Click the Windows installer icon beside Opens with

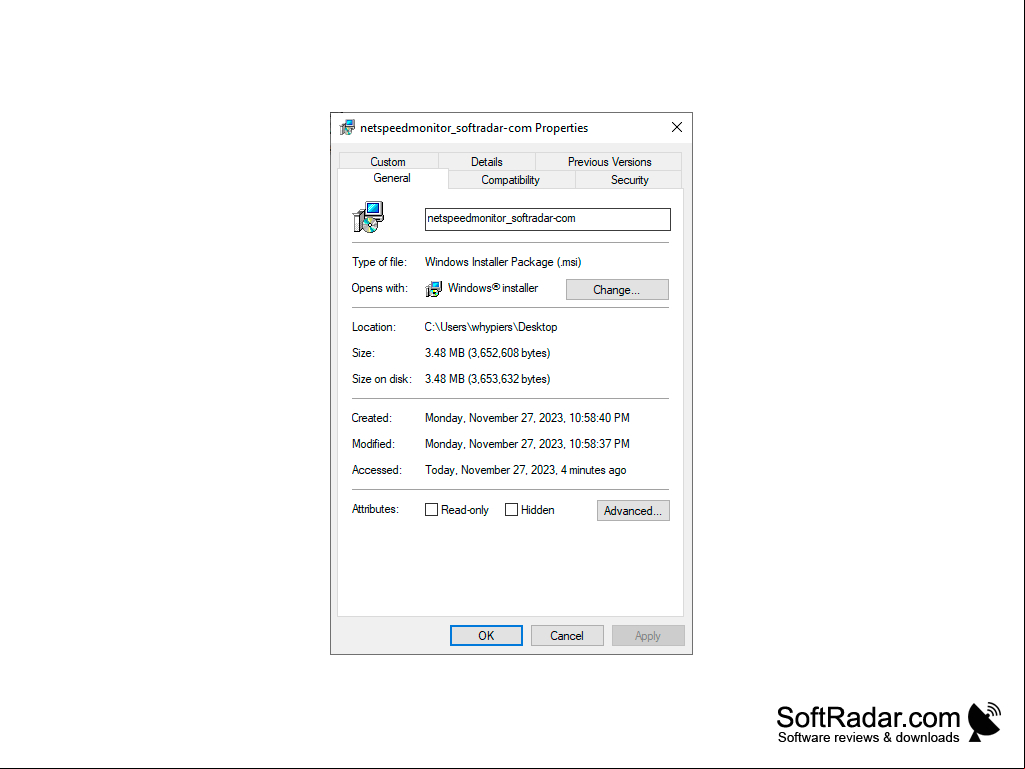pos(433,289)
